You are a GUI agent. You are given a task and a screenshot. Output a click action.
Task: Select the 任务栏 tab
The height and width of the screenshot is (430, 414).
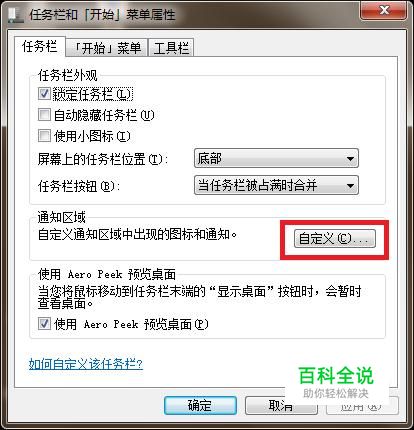tap(40, 46)
